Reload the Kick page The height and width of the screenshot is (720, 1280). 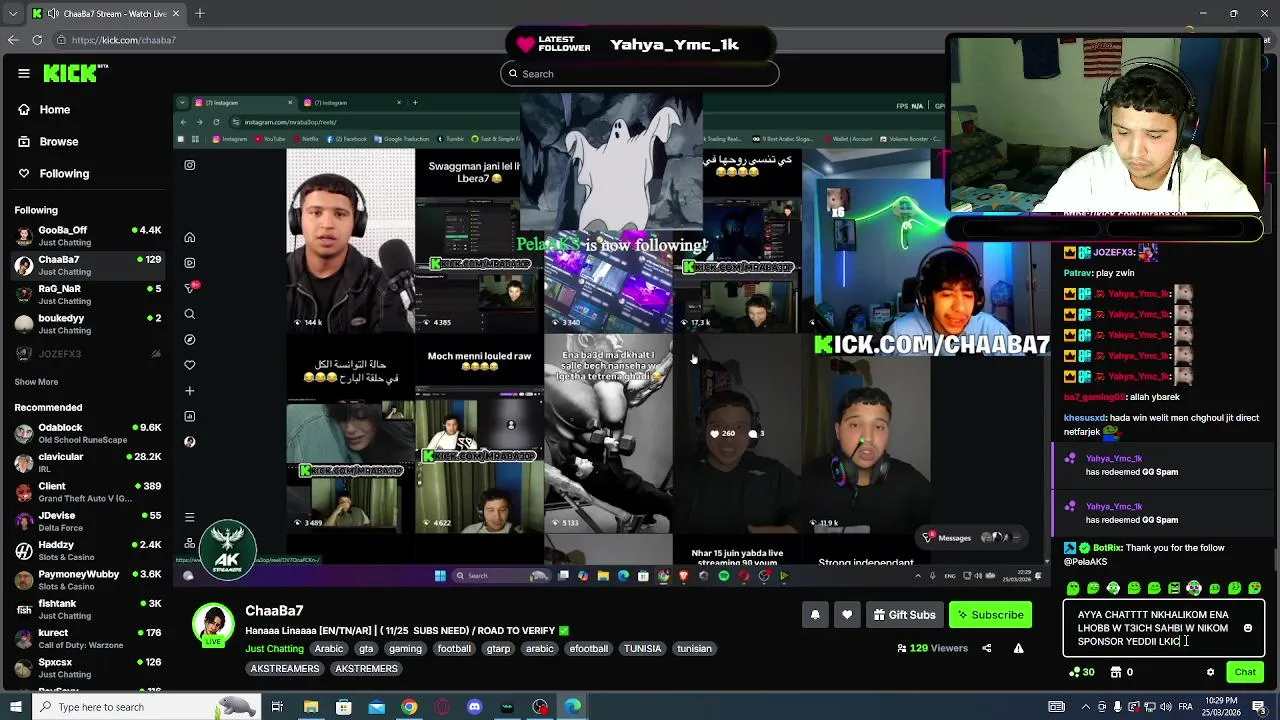coord(37,40)
